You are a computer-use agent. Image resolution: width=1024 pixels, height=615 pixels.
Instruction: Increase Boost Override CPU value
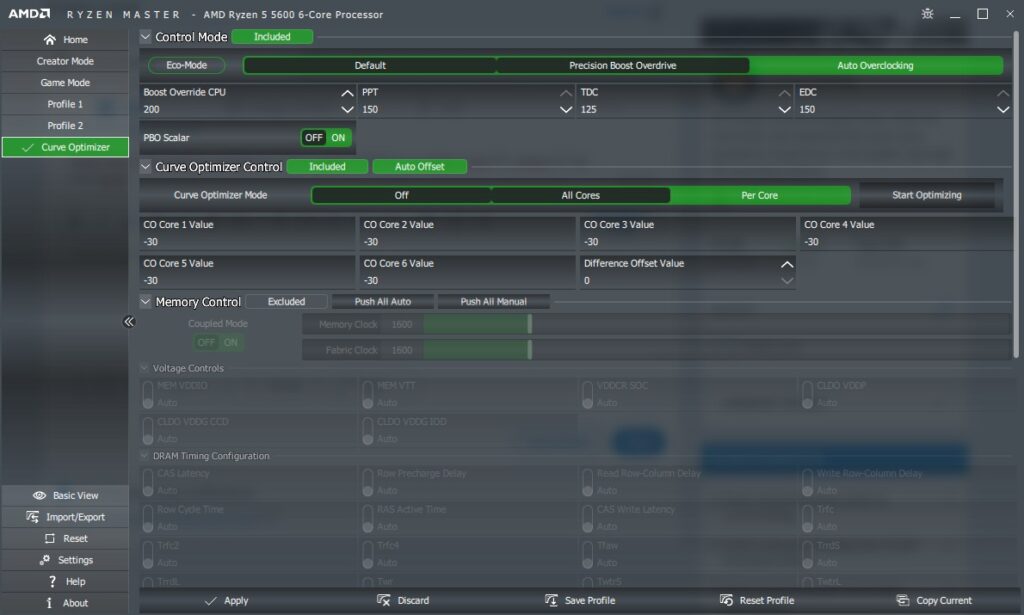[347, 93]
